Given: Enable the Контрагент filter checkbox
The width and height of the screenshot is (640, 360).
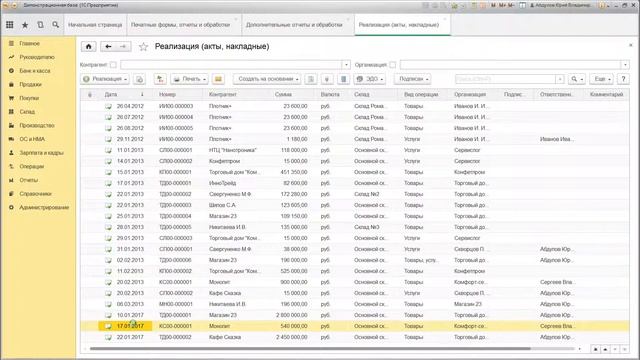Looking at the screenshot, I should point(113,64).
